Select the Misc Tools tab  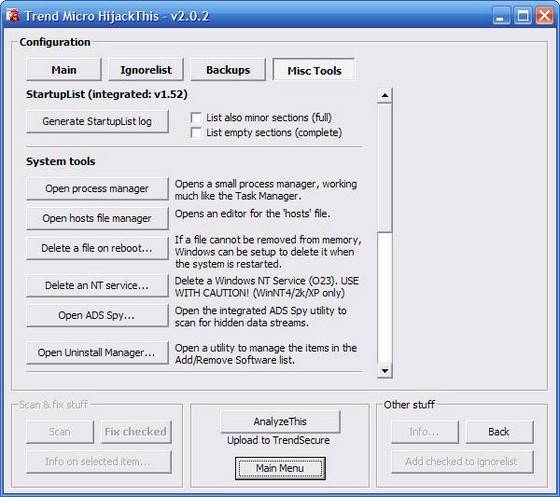(x=314, y=70)
